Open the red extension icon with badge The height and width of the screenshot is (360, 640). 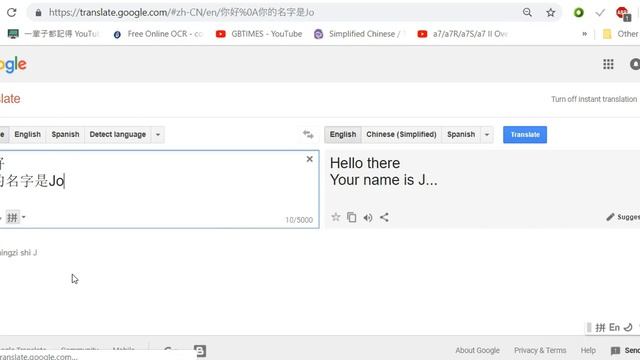click(x=622, y=13)
